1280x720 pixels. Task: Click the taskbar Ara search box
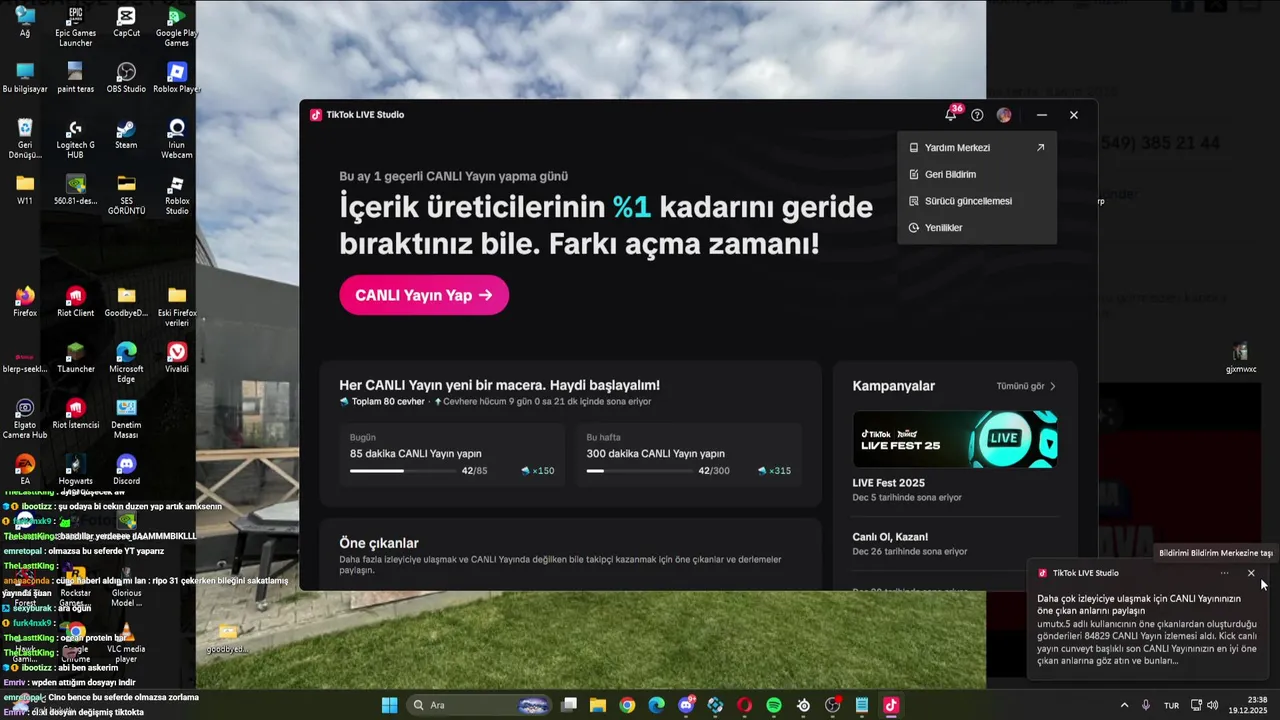tap(480, 705)
